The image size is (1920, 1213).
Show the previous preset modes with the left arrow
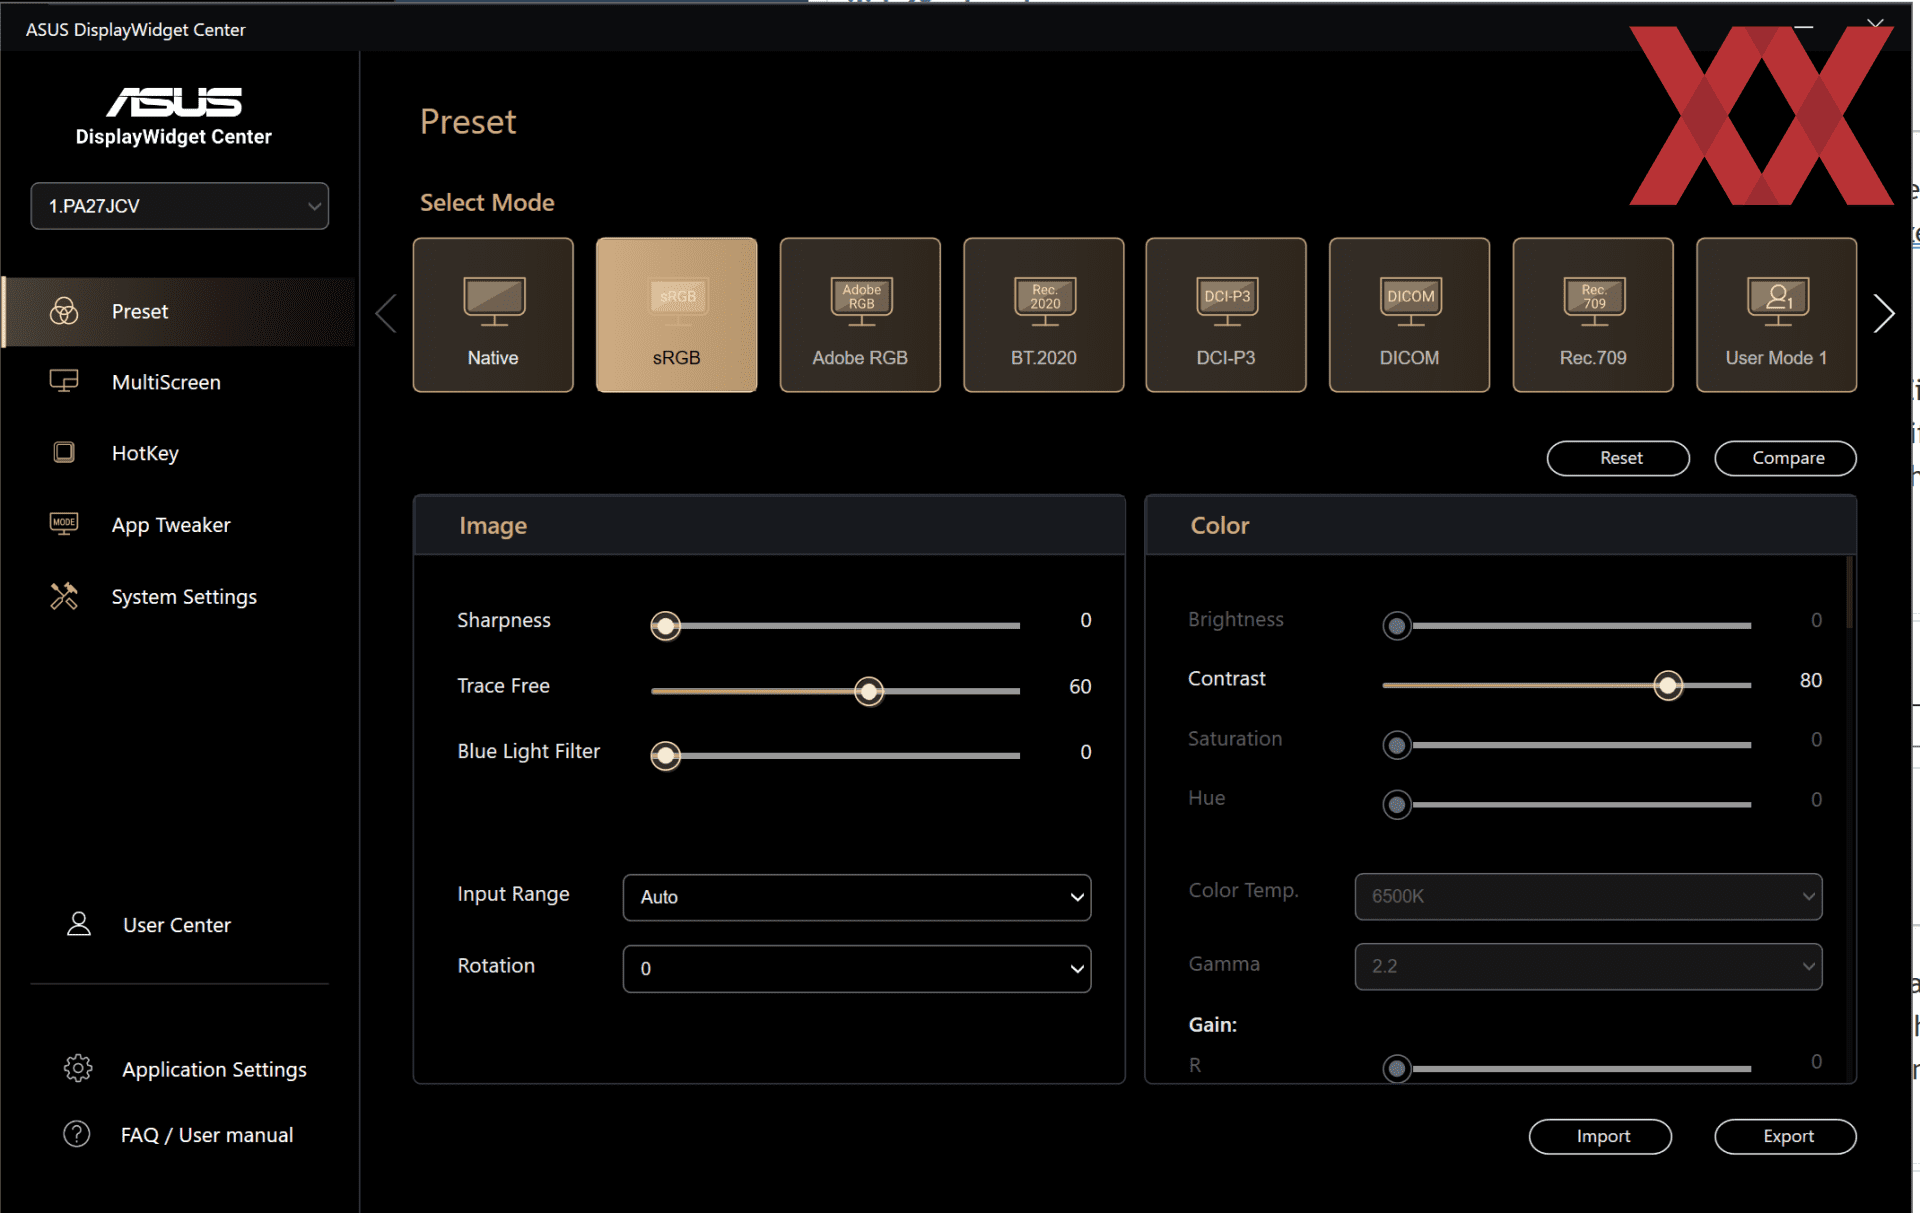[x=386, y=313]
